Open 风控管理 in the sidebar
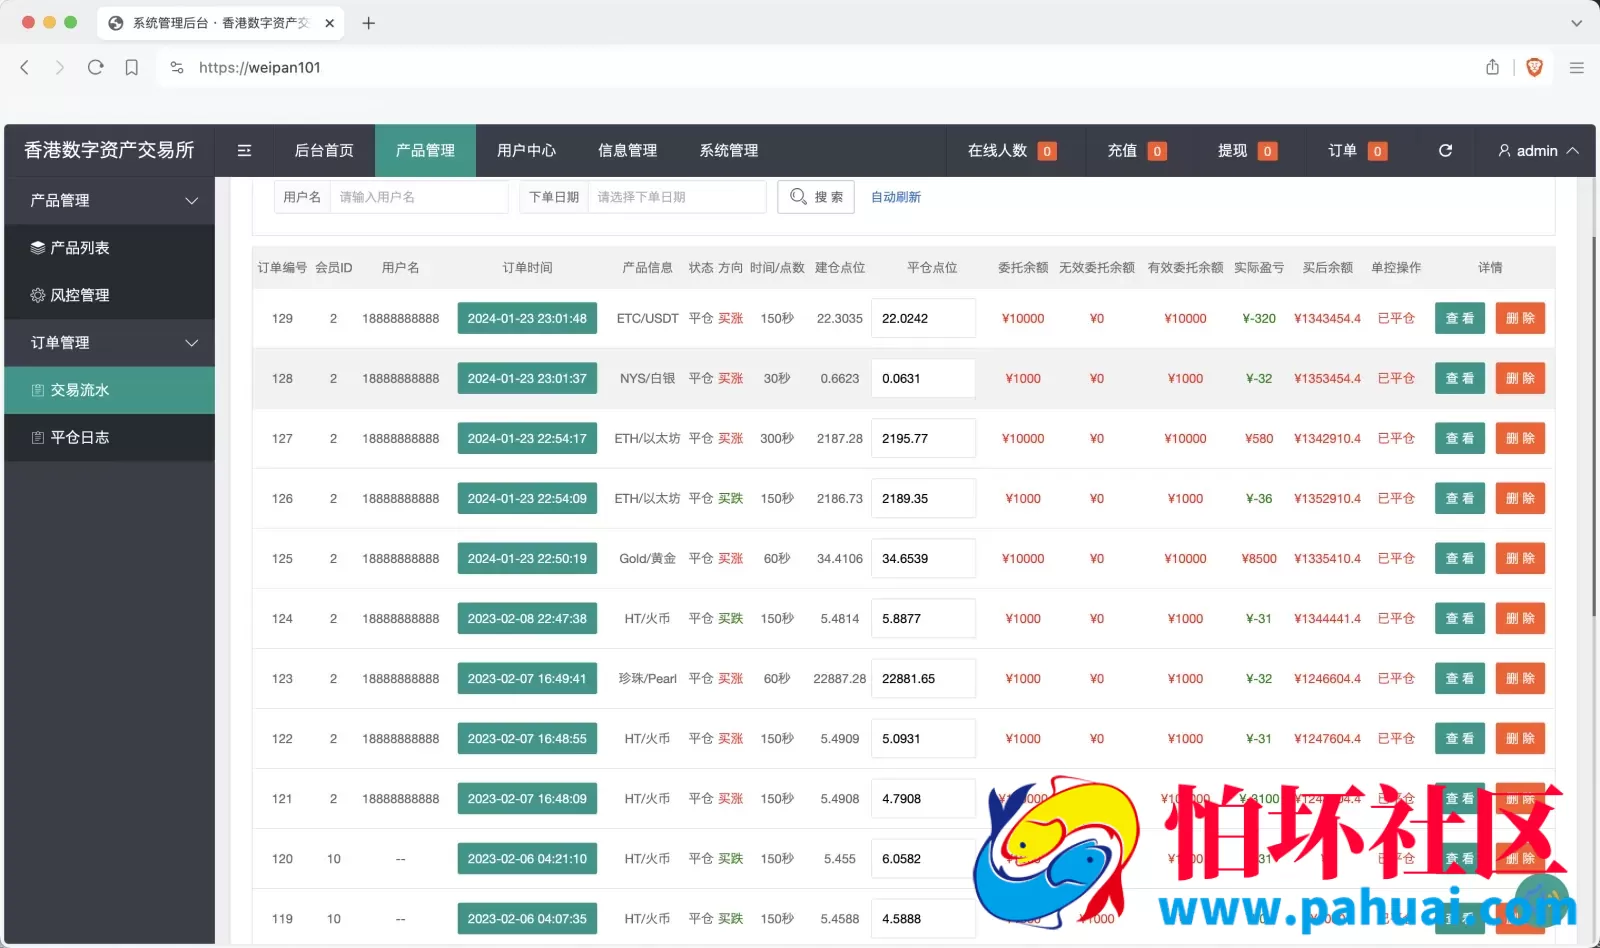 [109, 295]
